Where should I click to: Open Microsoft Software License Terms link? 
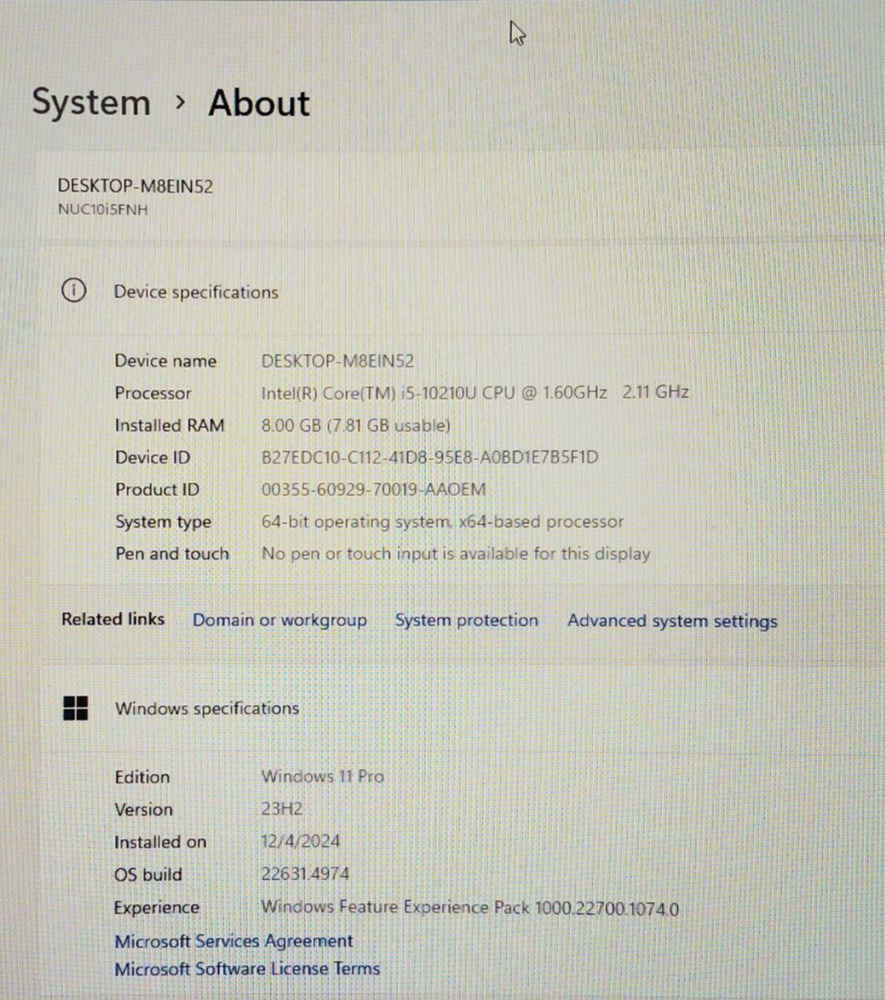(x=247, y=968)
